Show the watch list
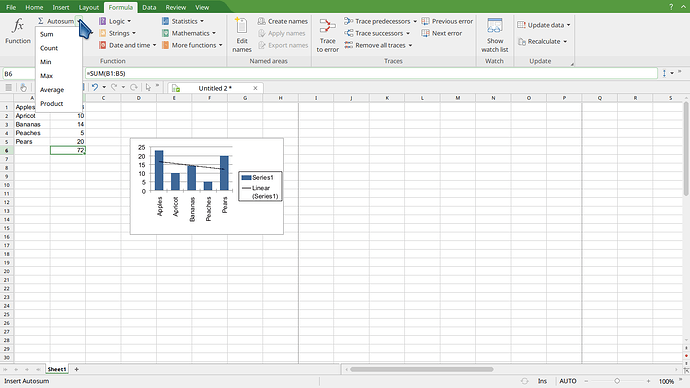 point(495,35)
